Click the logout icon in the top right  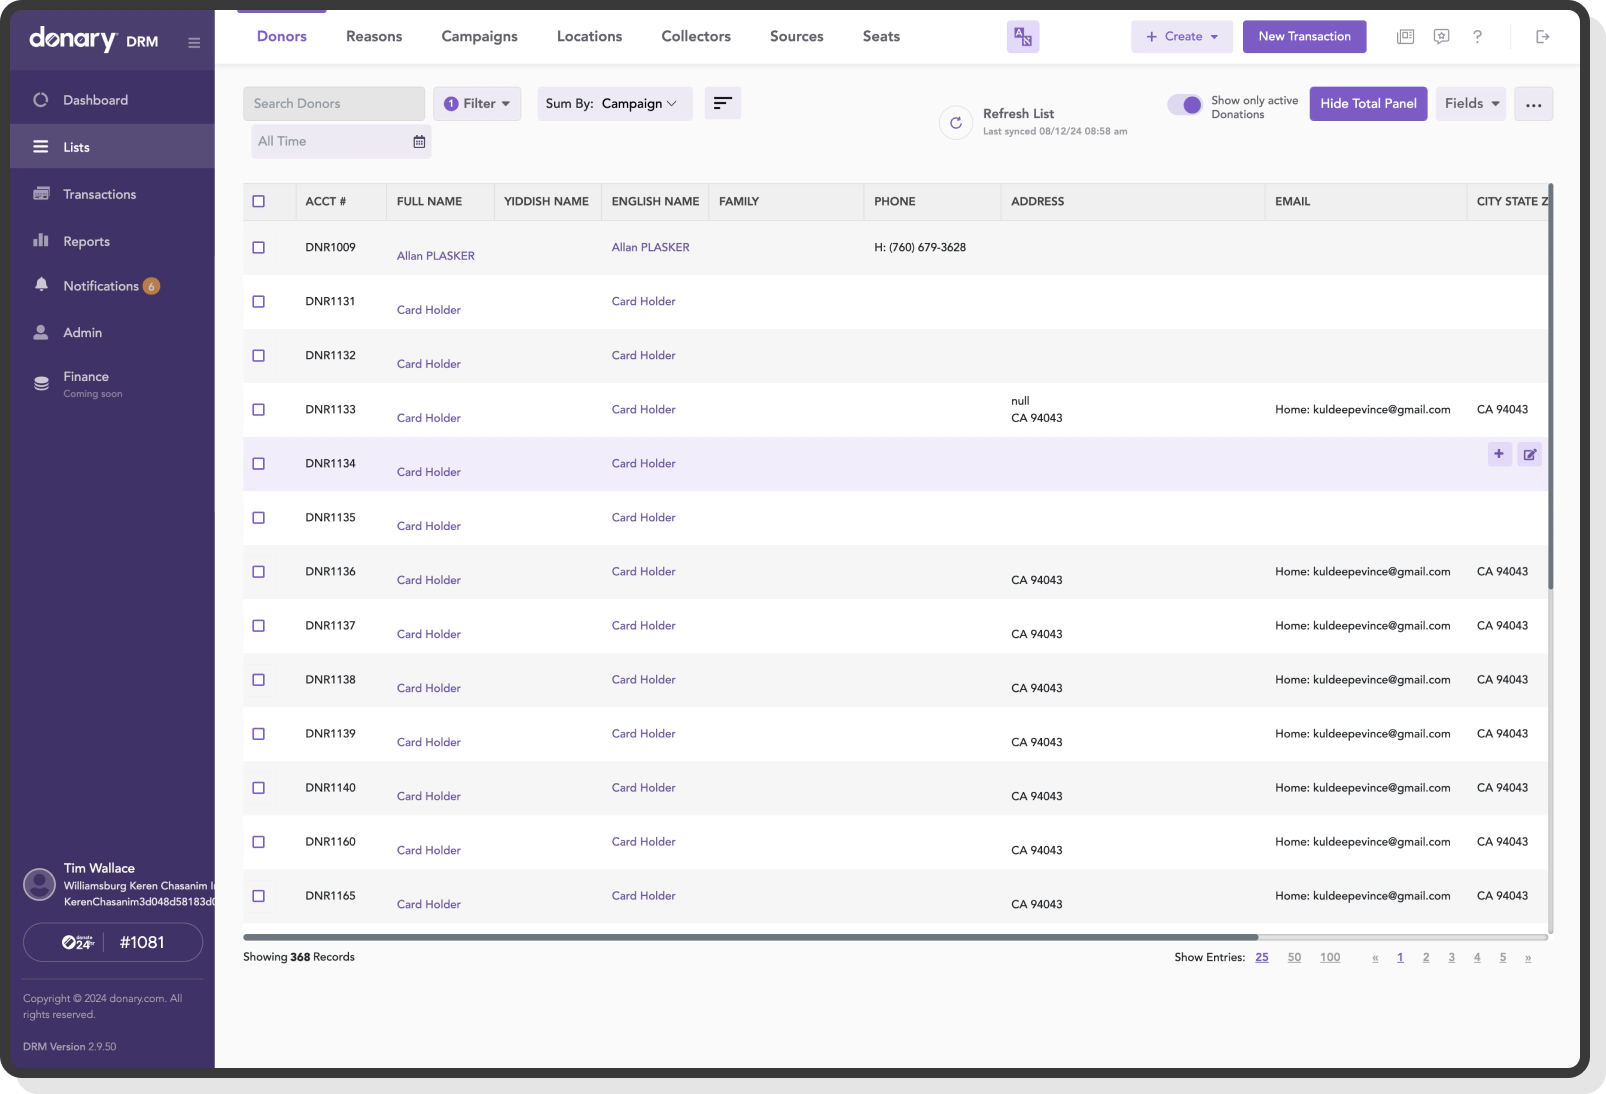click(x=1542, y=36)
